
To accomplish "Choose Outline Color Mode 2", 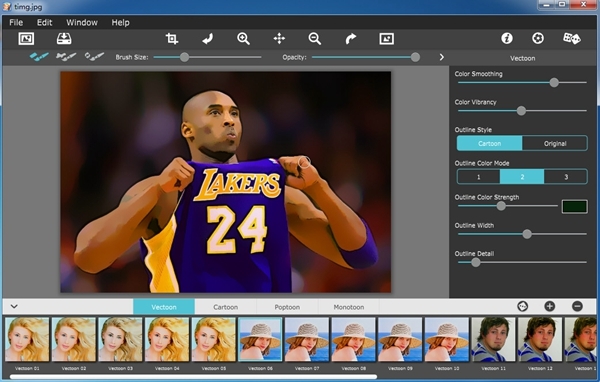I will [x=522, y=177].
